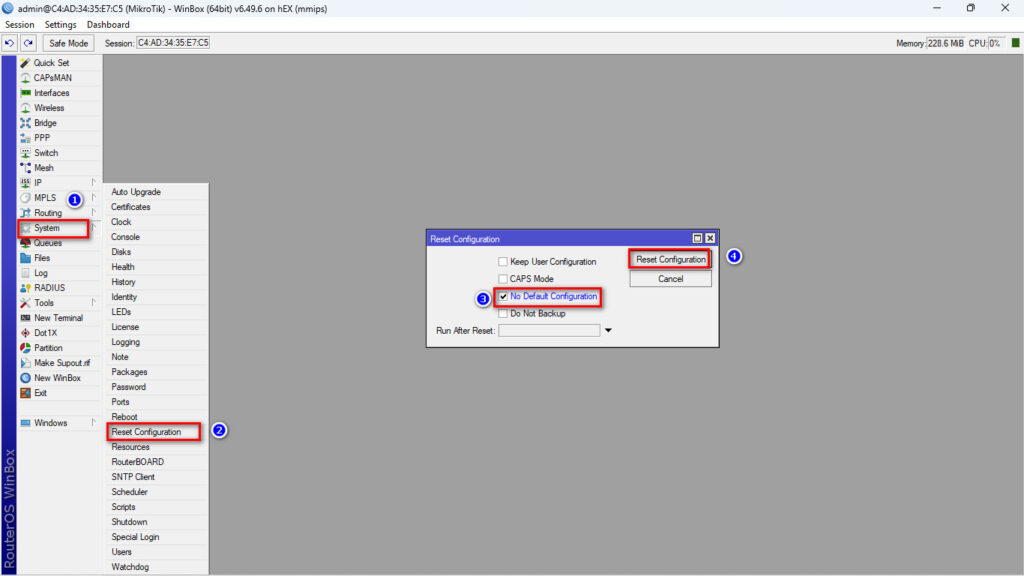Screen dimensions: 1024x576
Task: Click the redo arrow icon in toolbar
Action: tap(28, 43)
